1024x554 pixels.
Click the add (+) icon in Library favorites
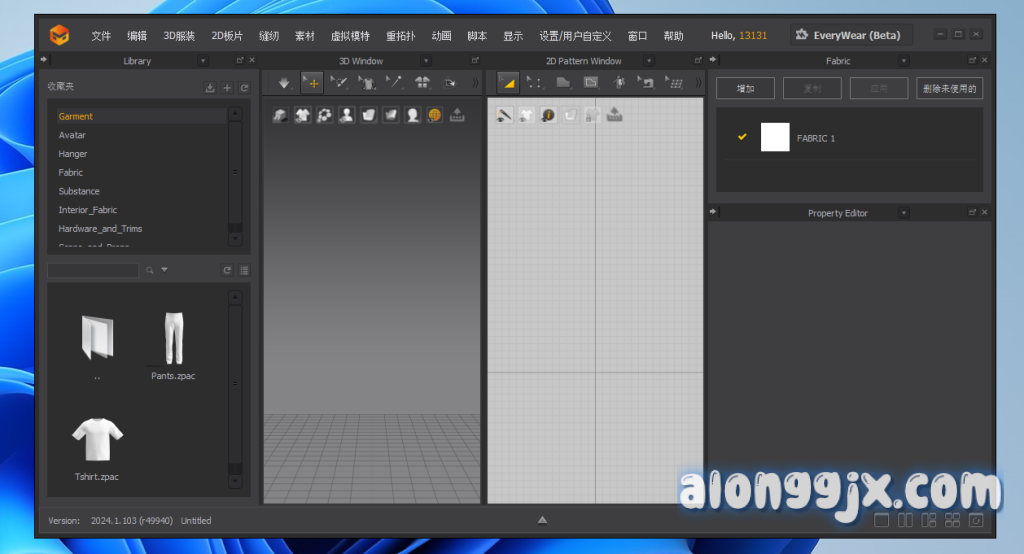[x=227, y=88]
